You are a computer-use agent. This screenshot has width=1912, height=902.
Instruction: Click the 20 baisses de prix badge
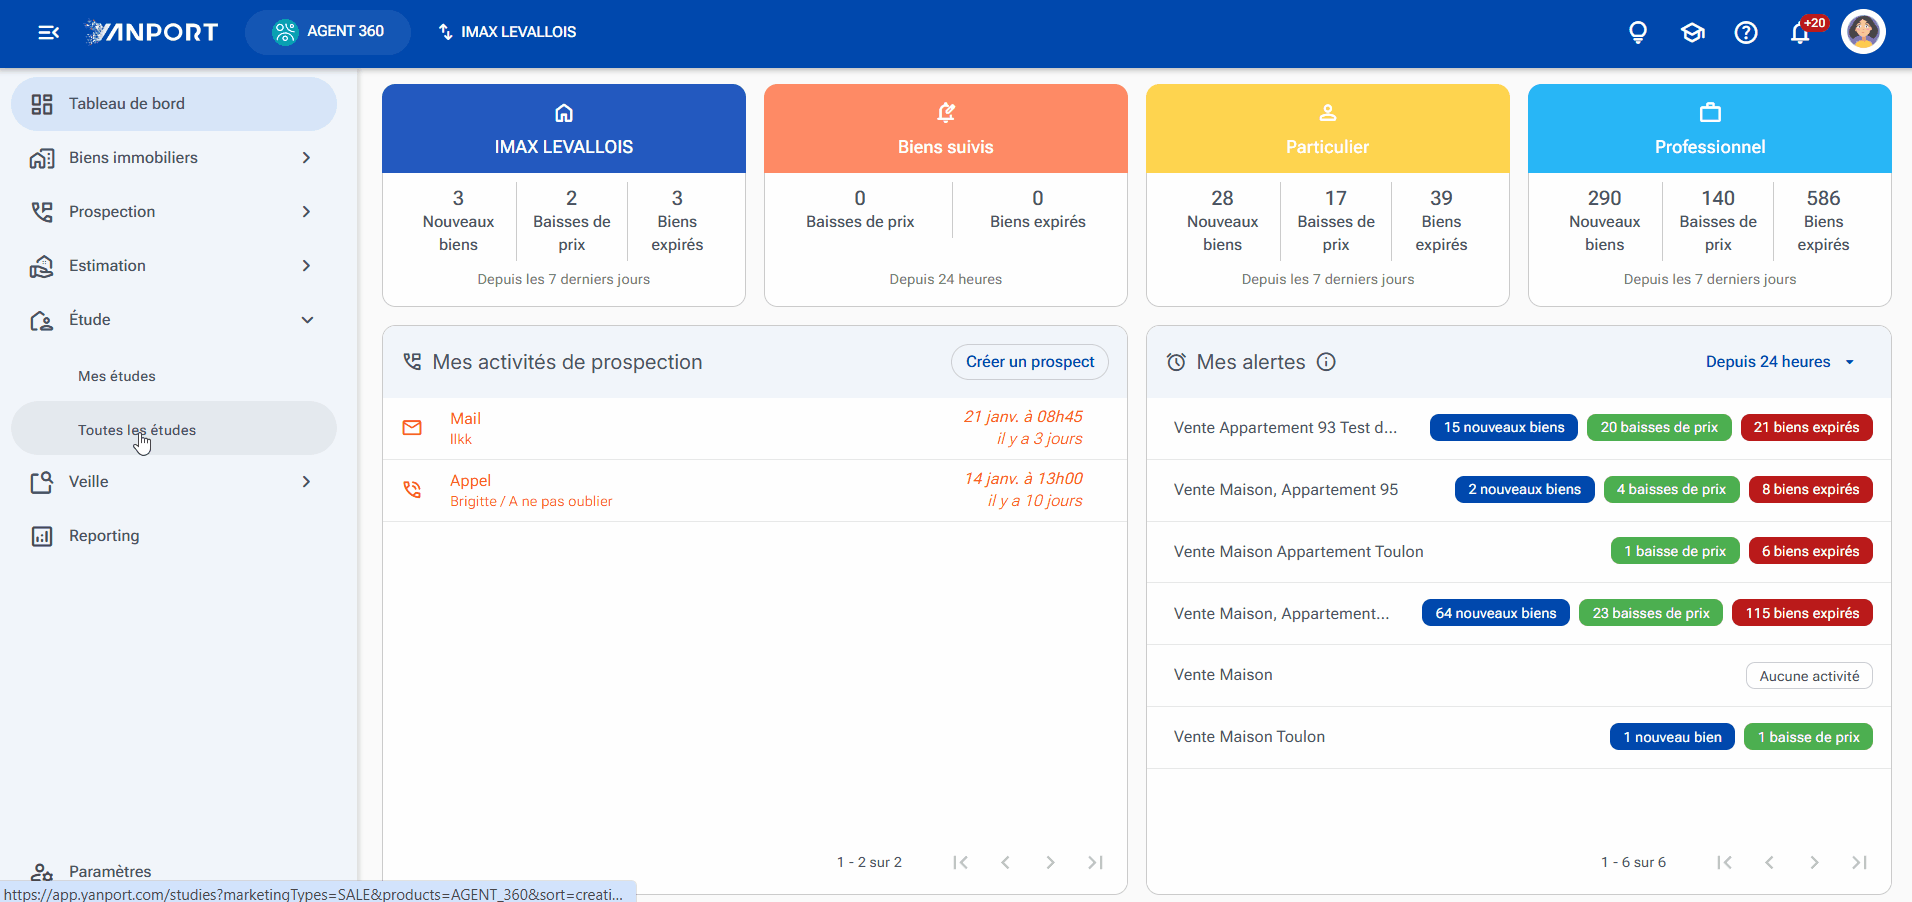(1659, 428)
